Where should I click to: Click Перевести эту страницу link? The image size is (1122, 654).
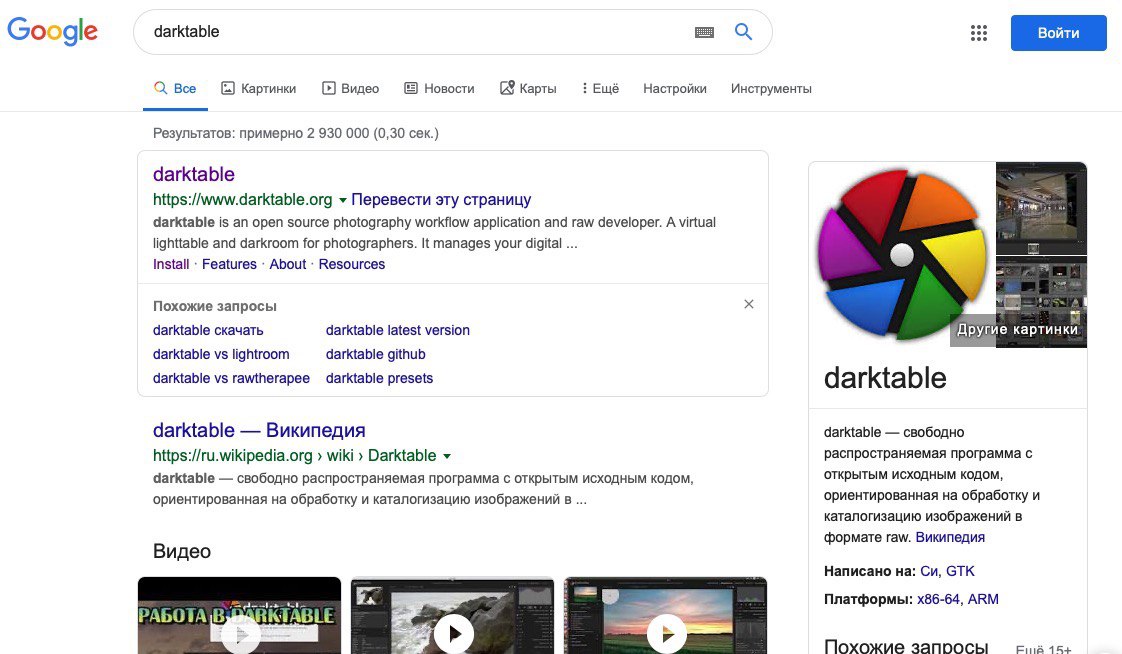tap(441, 200)
